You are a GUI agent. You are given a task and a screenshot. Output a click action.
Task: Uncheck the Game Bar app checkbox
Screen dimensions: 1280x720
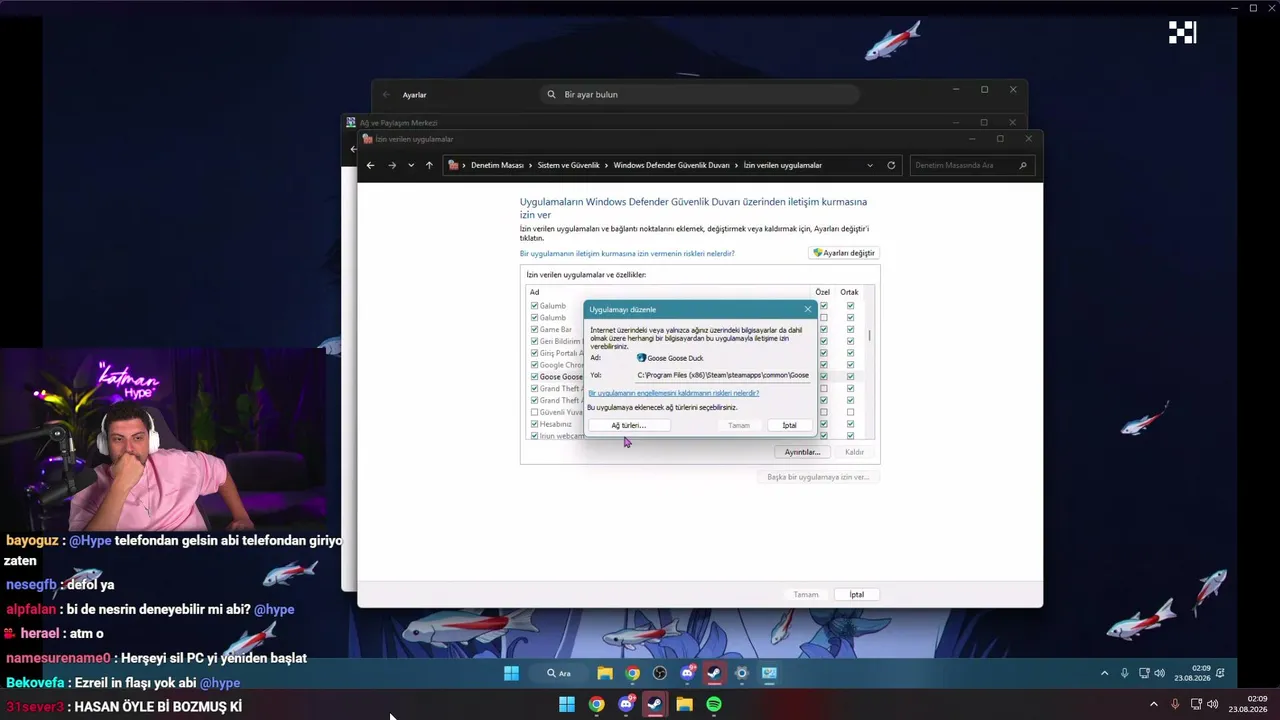(534, 329)
